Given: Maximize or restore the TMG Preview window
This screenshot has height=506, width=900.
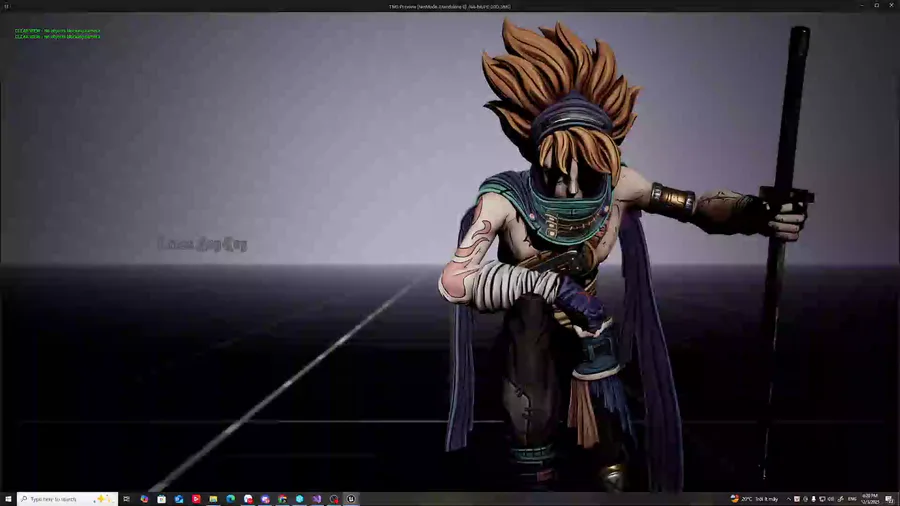Looking at the screenshot, I should [x=876, y=6].
